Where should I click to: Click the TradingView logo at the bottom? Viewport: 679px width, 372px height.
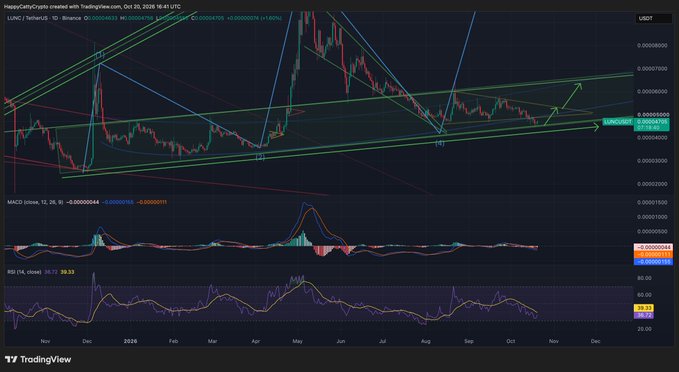[38, 359]
